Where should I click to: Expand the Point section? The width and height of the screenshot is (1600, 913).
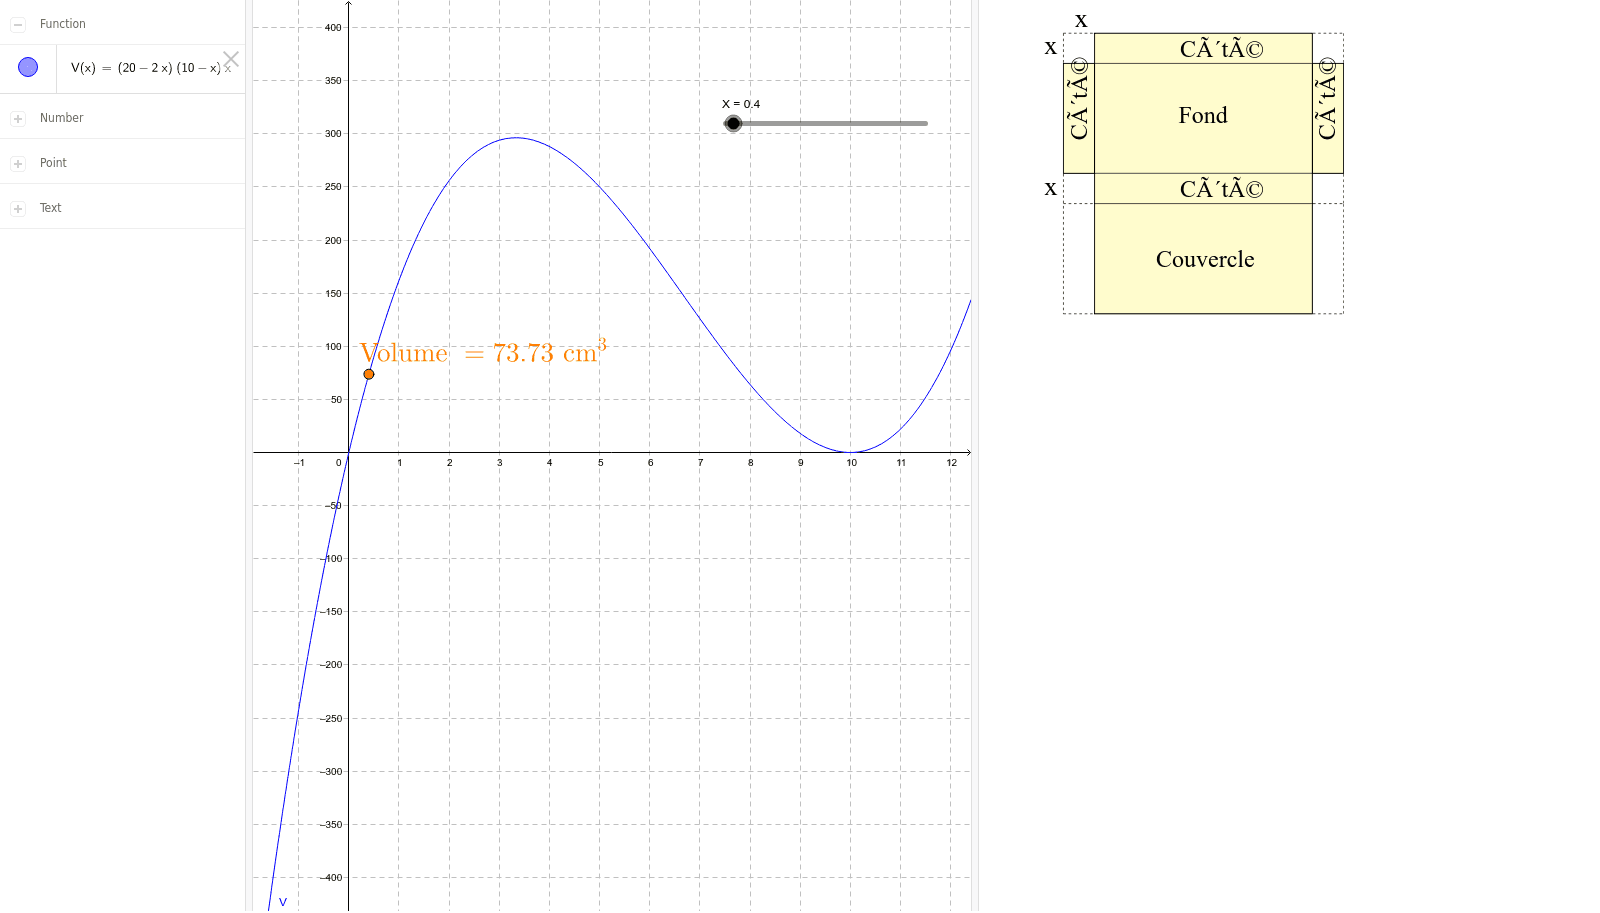tap(18, 163)
